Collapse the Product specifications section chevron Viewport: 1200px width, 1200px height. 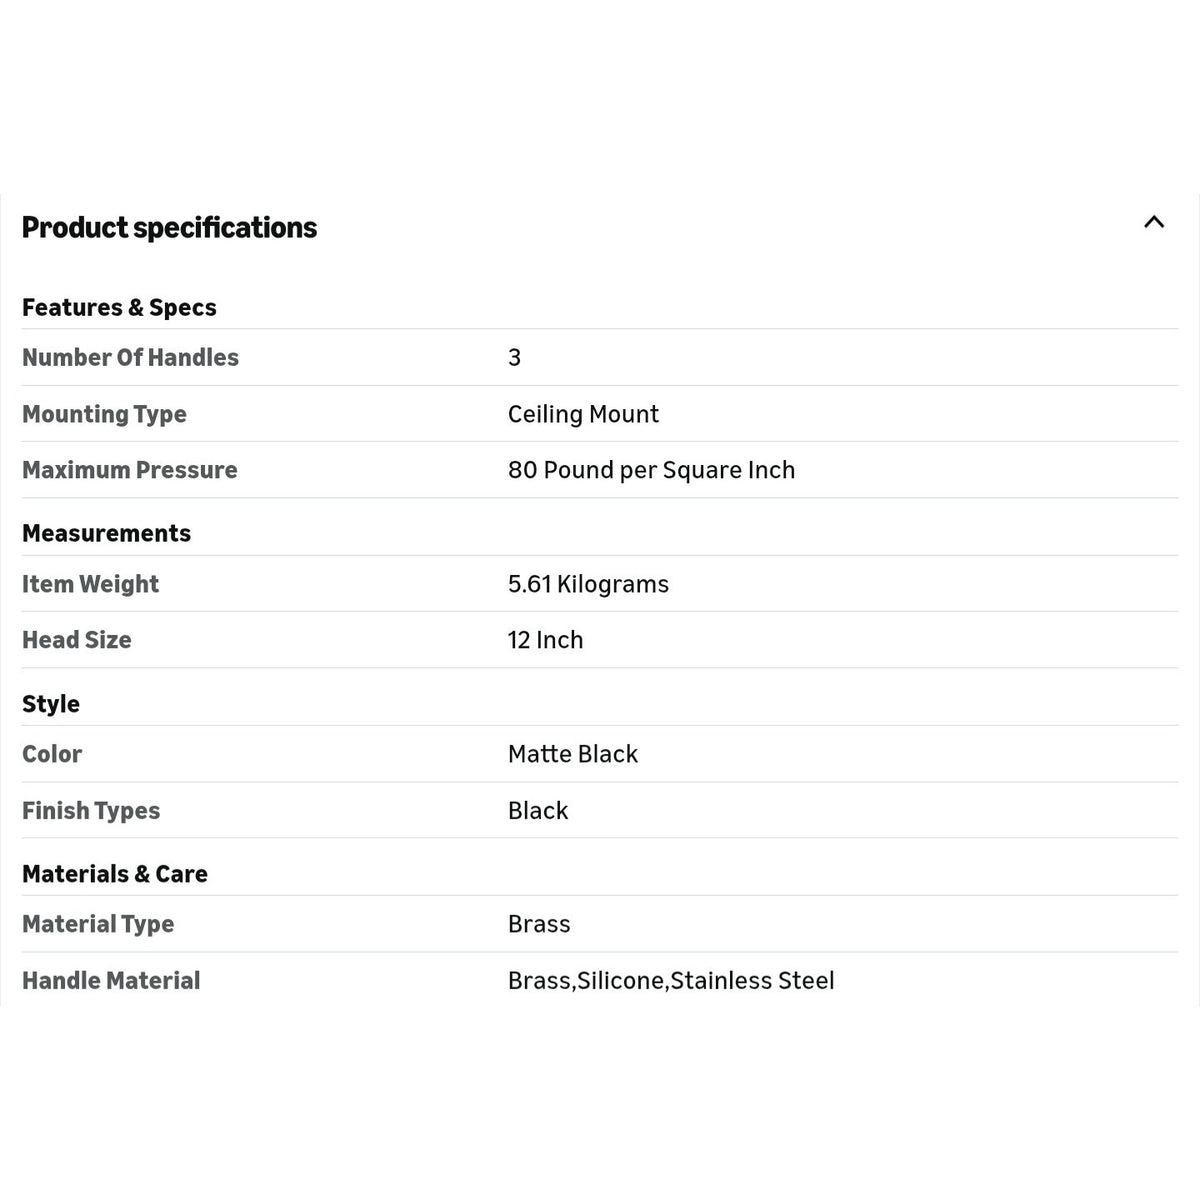coord(1154,222)
